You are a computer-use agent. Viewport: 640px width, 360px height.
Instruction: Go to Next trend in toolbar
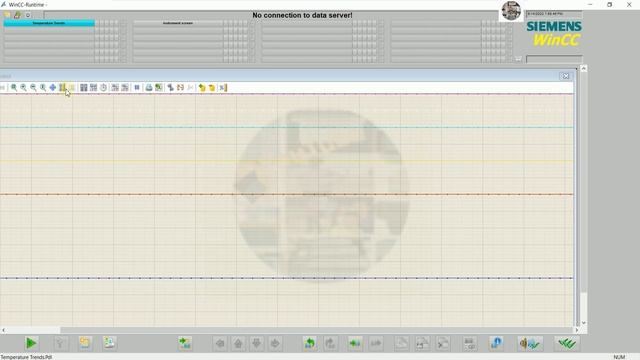point(125,87)
